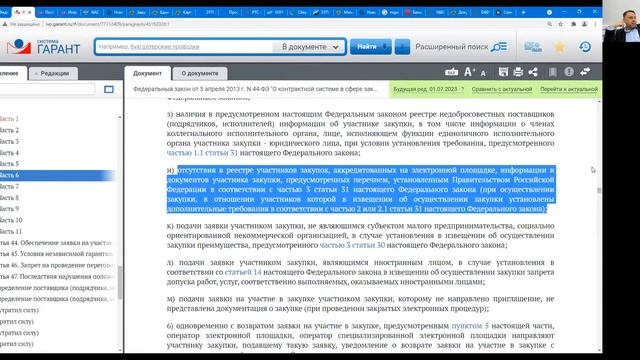Image resolution: width=640 pixels, height=360 pixels.
Task: Open link 'частью 3 статьи 30'
Action: coord(352,245)
